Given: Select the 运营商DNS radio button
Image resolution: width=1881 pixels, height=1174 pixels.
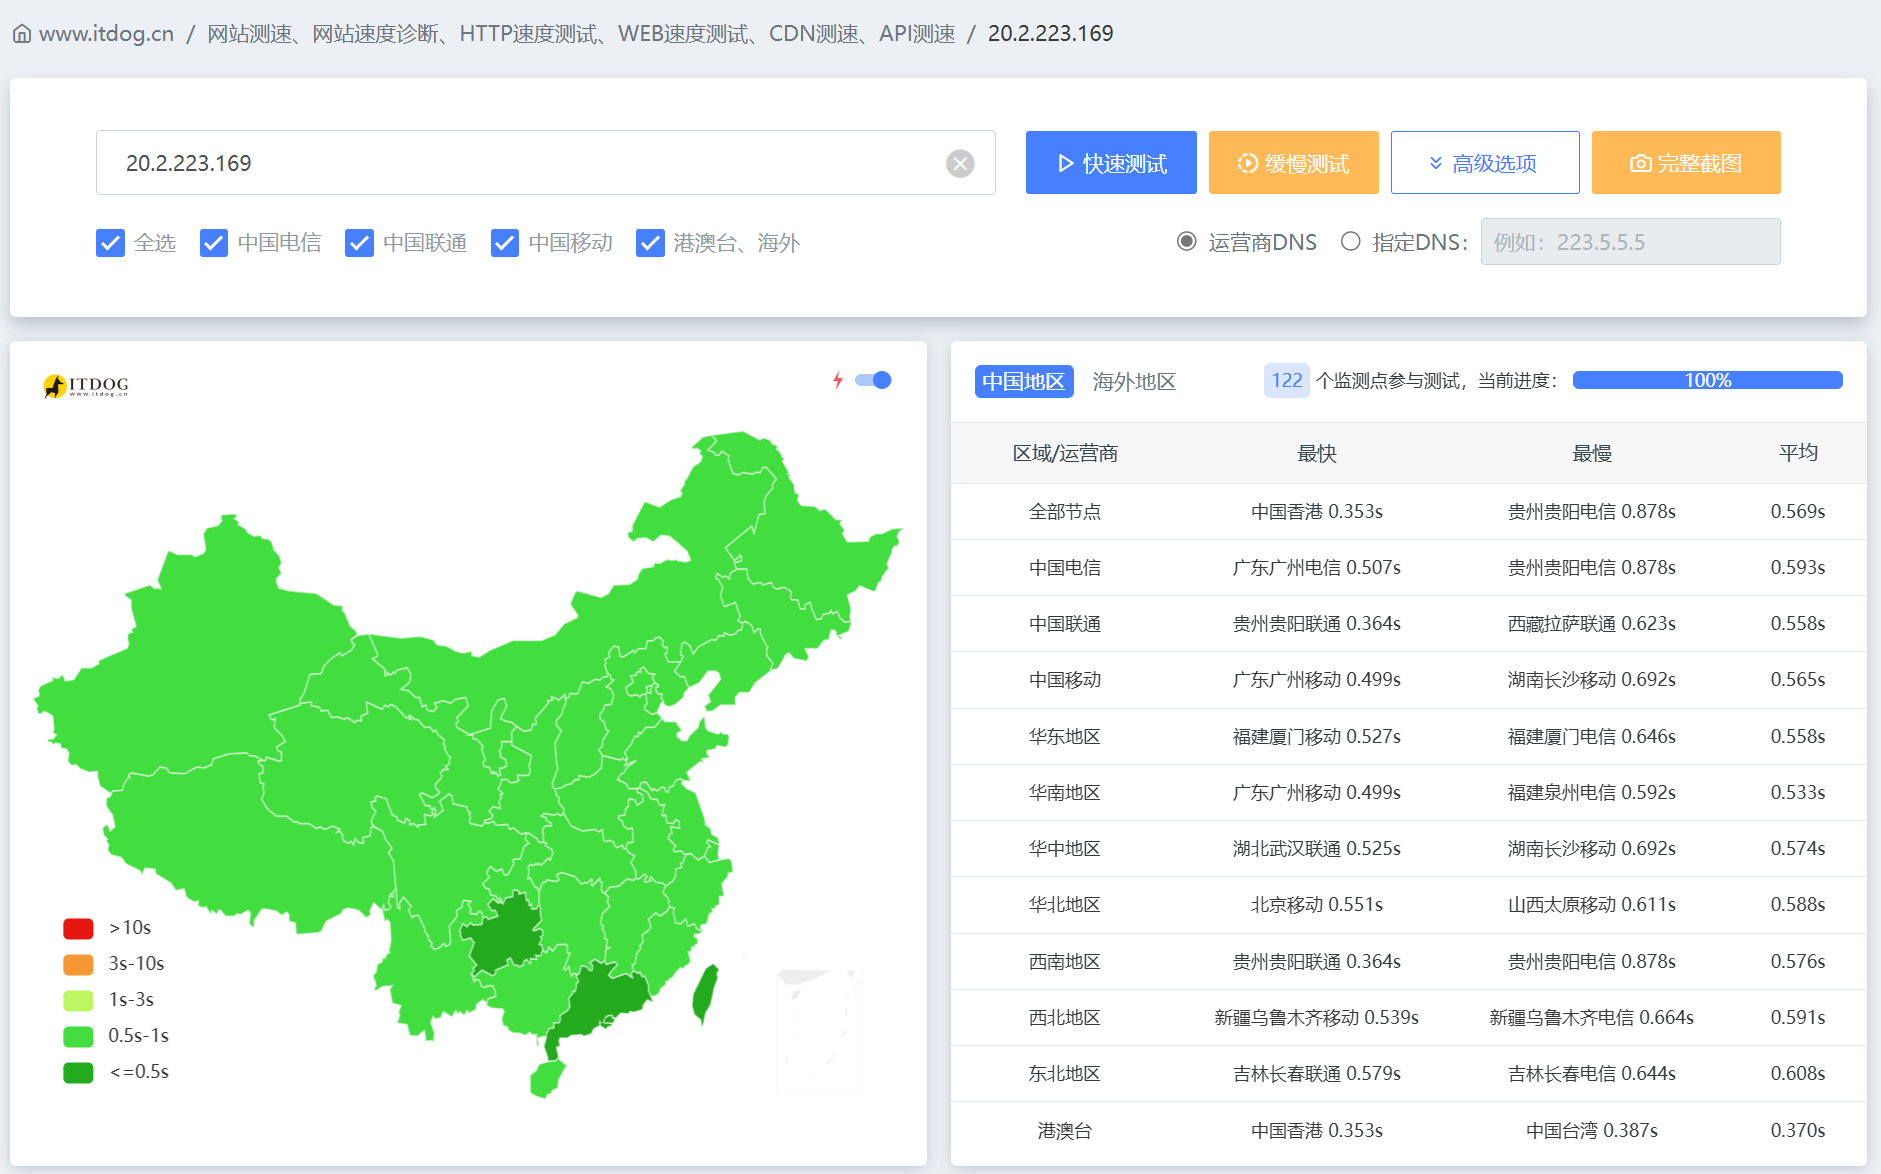Looking at the screenshot, I should pyautogui.click(x=1187, y=242).
